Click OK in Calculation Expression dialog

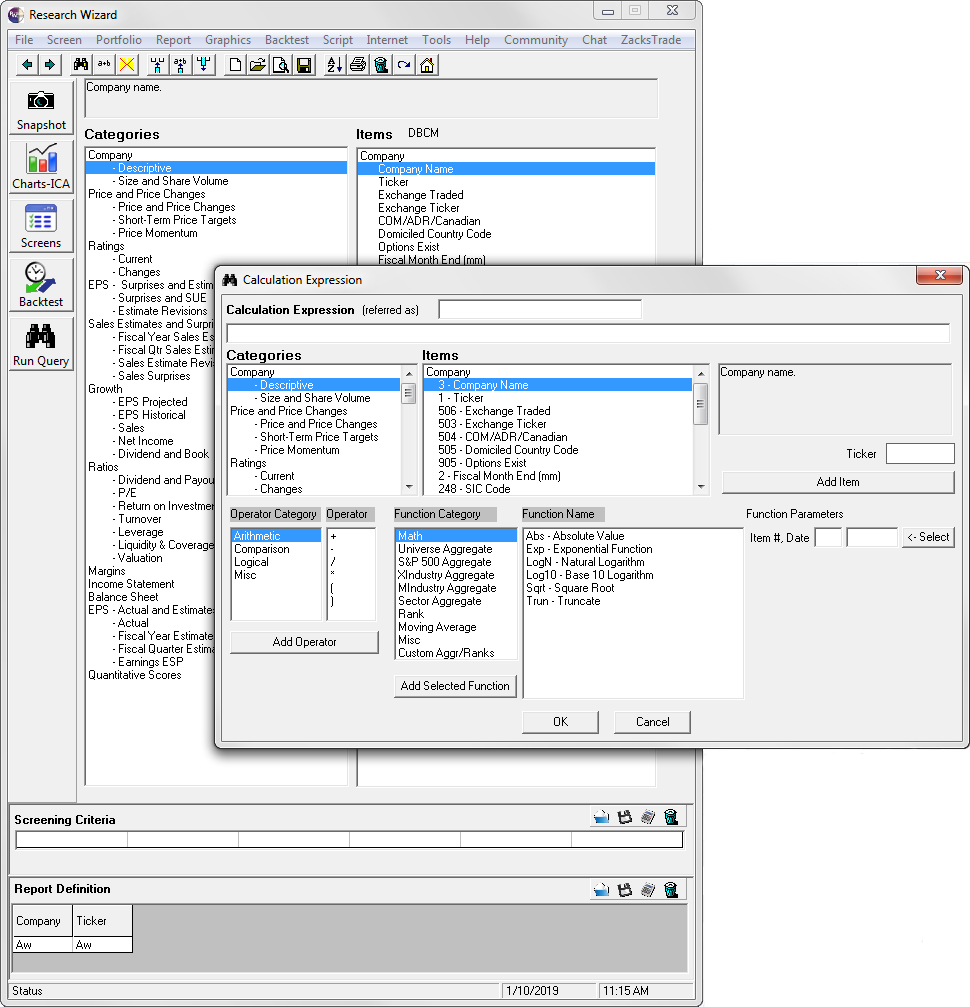(560, 722)
